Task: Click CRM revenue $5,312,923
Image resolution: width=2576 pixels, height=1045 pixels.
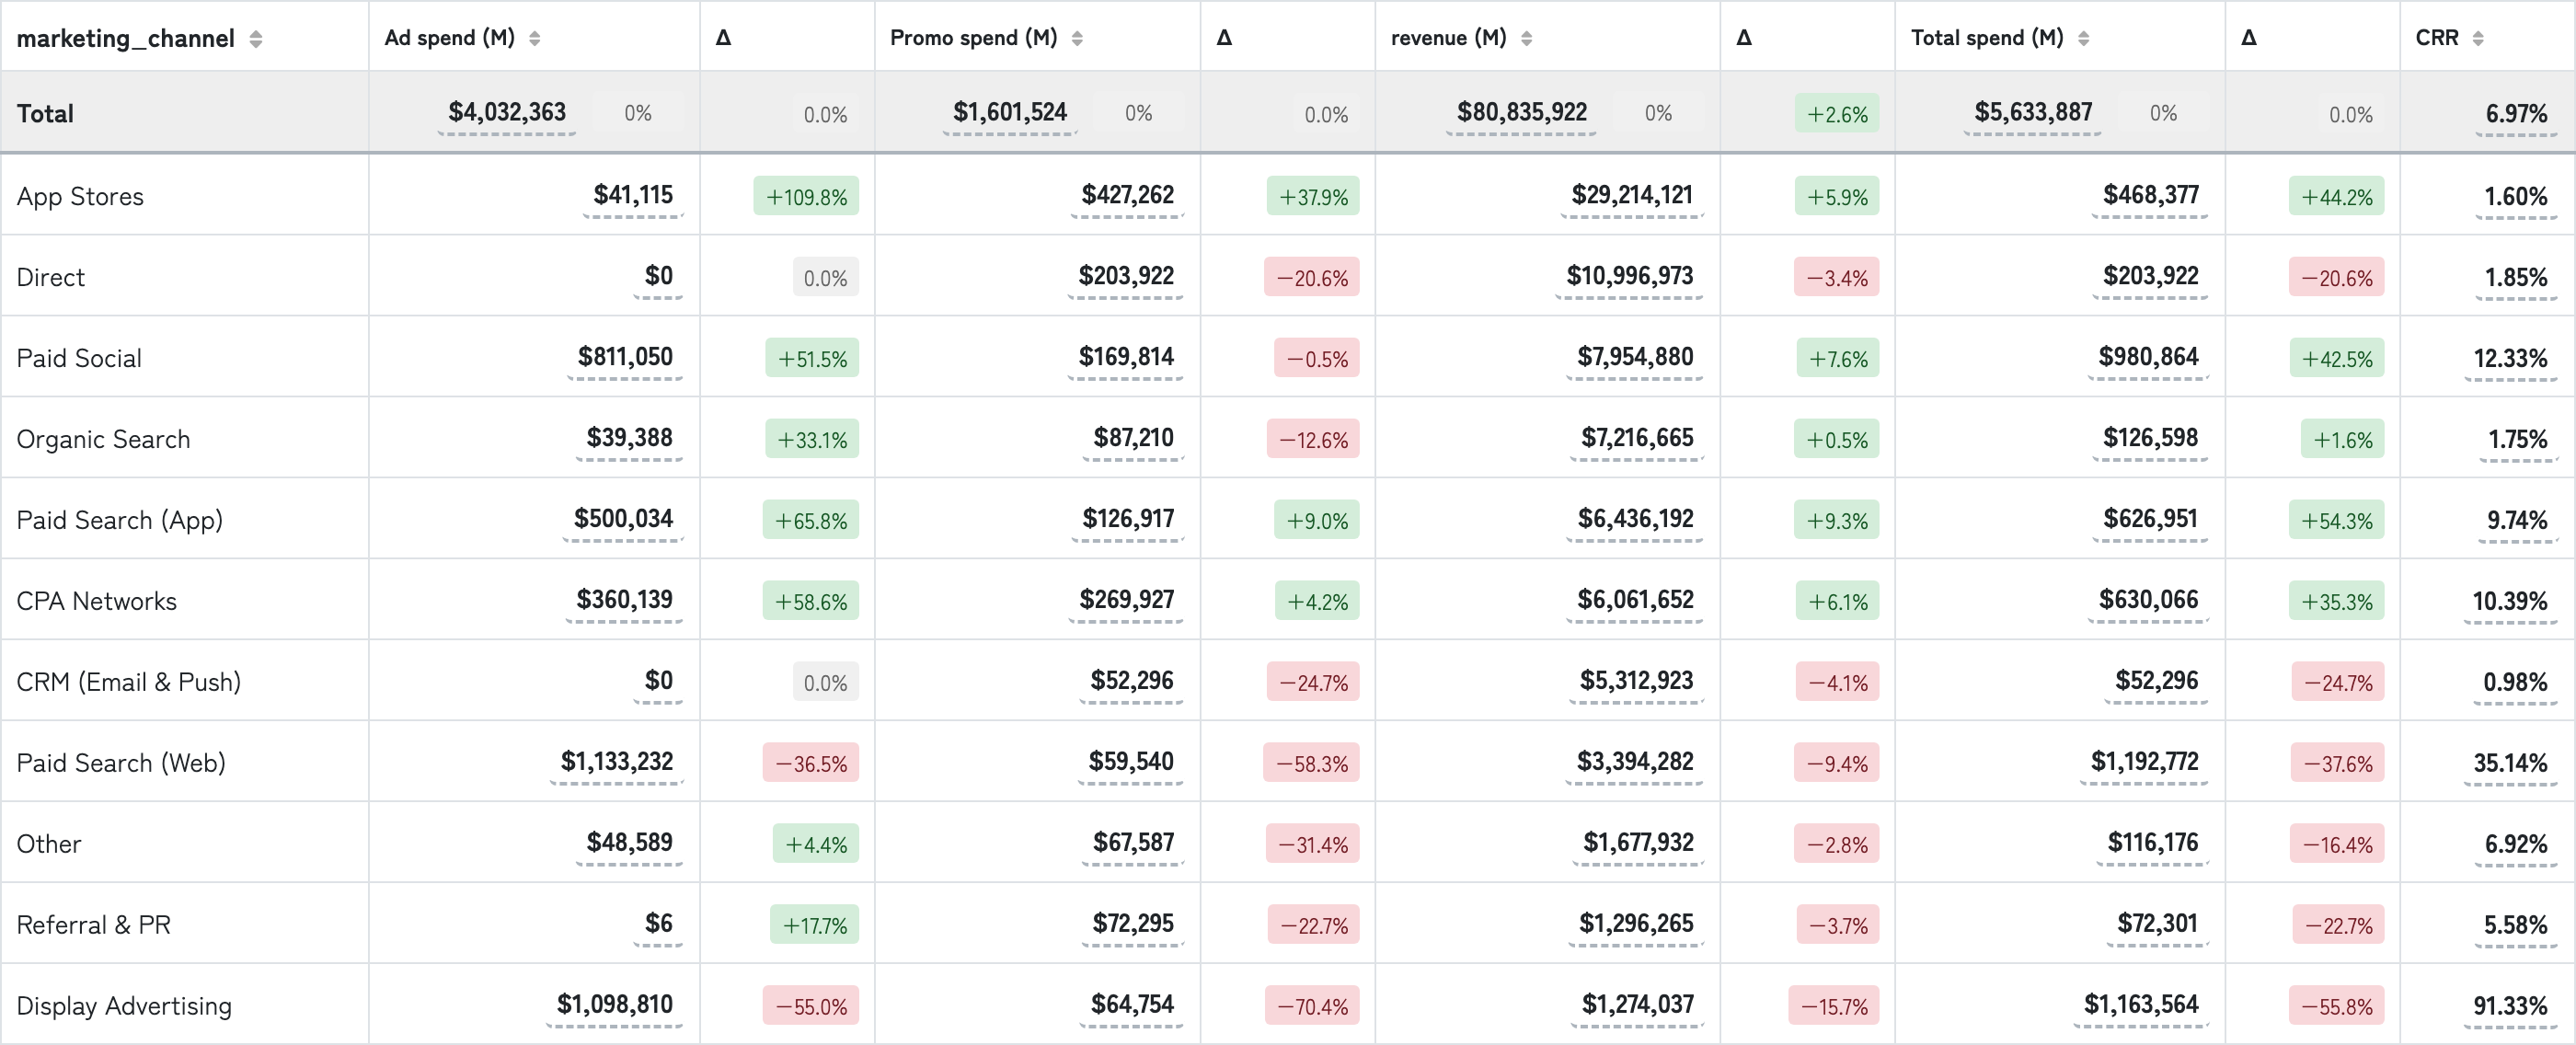Action: (x=1636, y=681)
